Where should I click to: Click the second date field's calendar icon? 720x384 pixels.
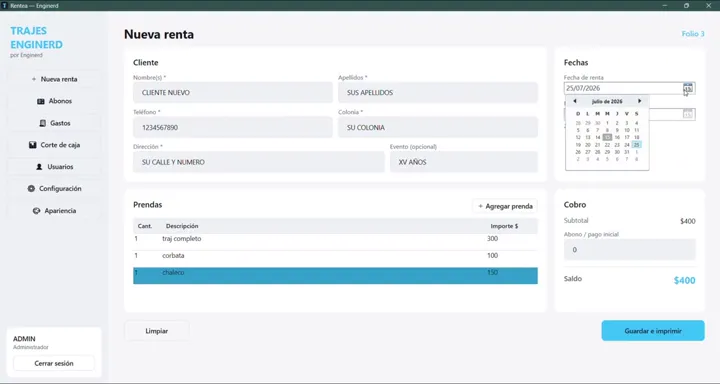687,114
